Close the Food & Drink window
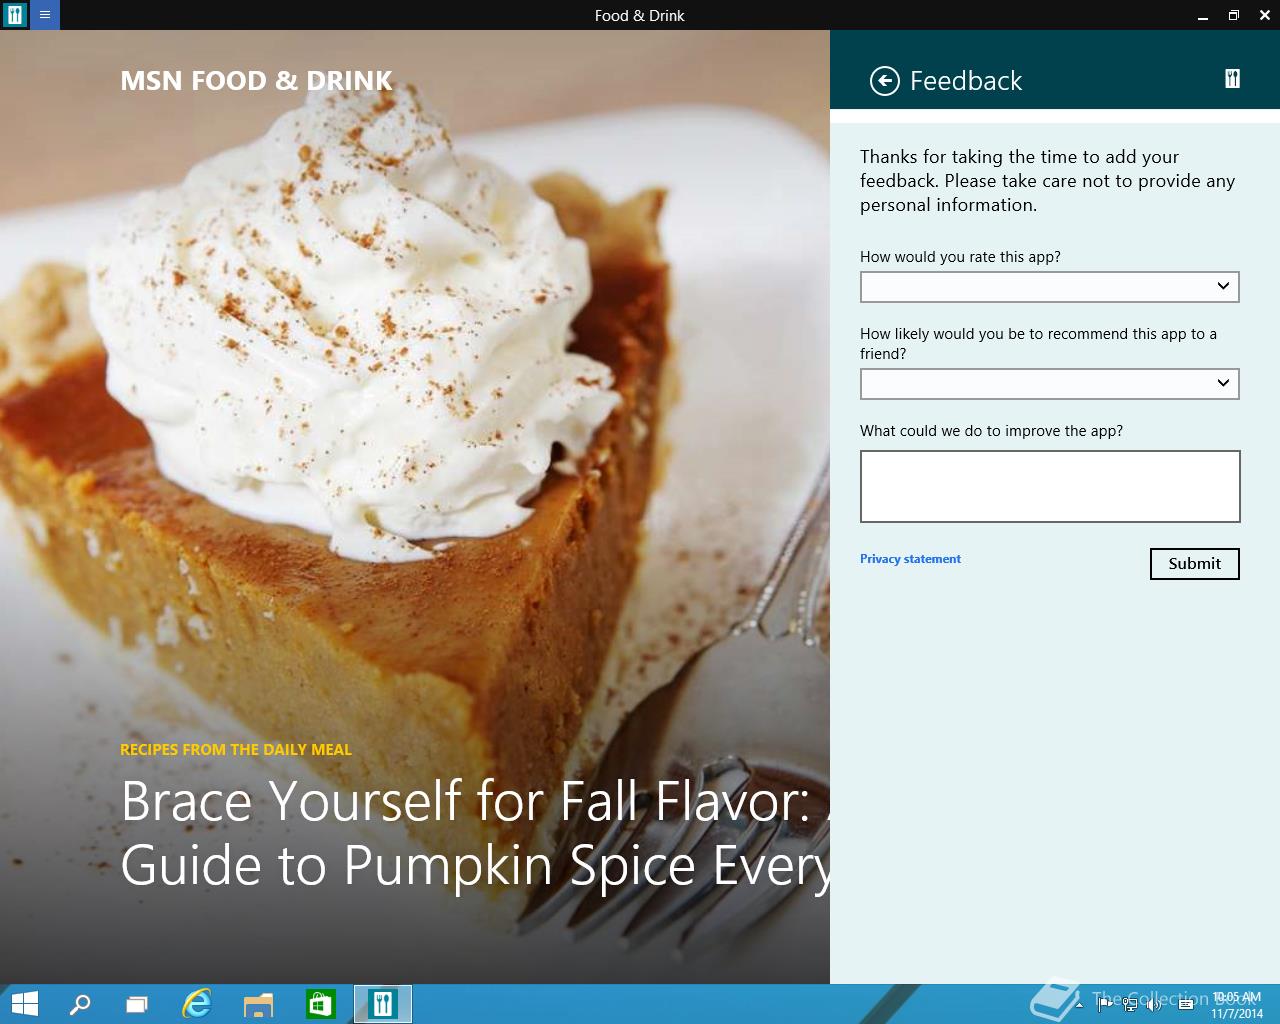Screen dimensions: 1280x1024 coord(1264,15)
